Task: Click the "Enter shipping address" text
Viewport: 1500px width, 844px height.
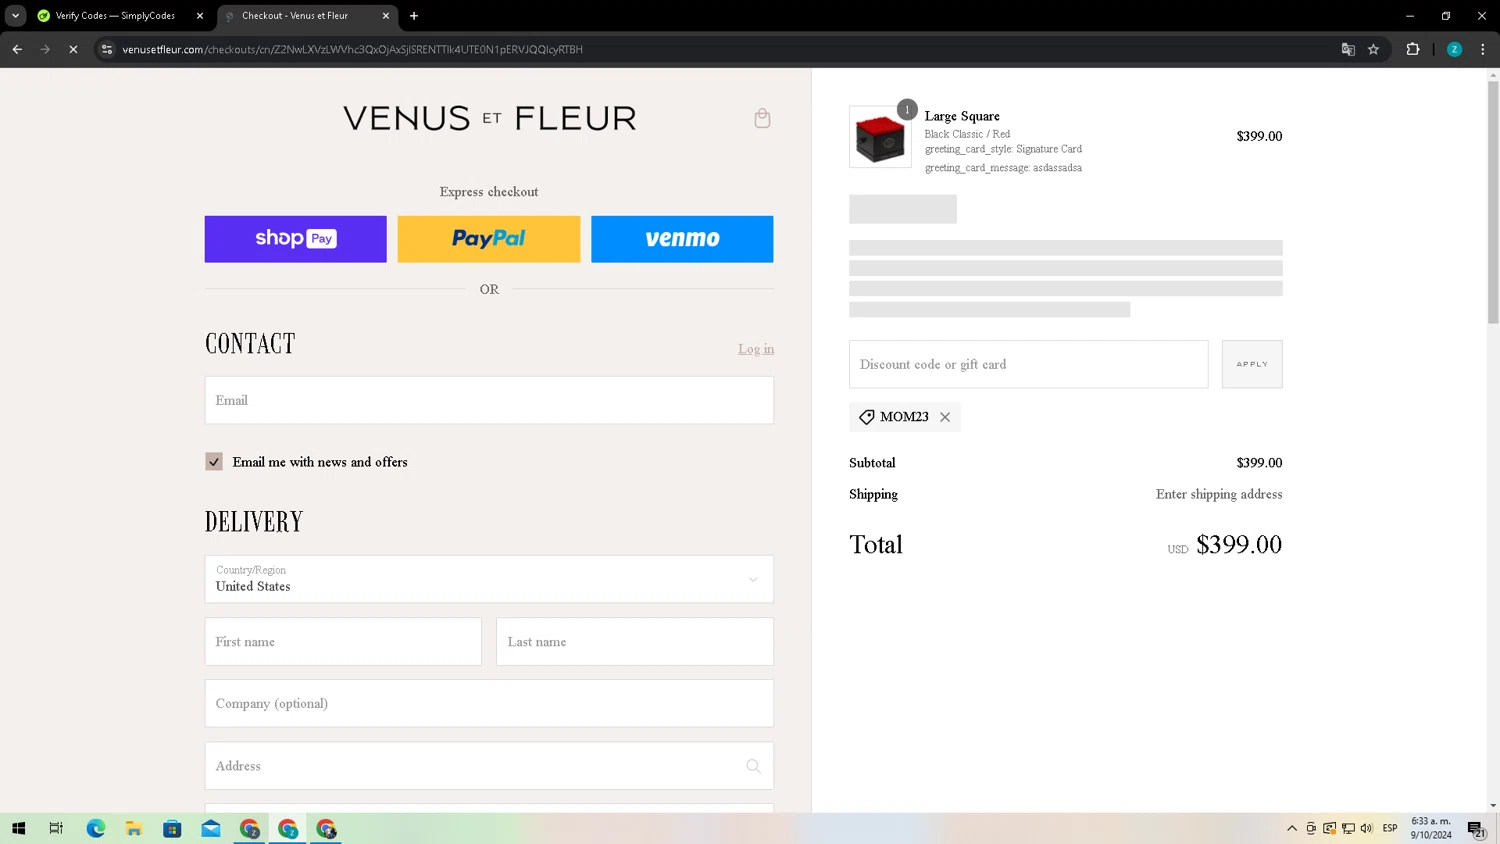Action: click(x=1219, y=494)
